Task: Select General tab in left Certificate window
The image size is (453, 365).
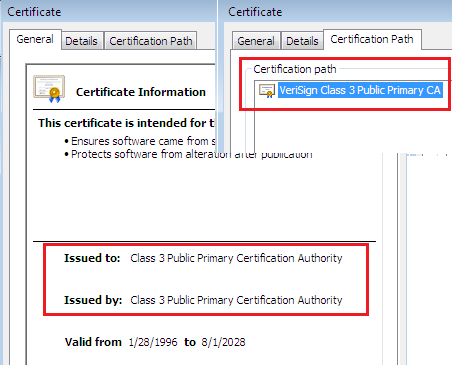Action: pos(35,39)
